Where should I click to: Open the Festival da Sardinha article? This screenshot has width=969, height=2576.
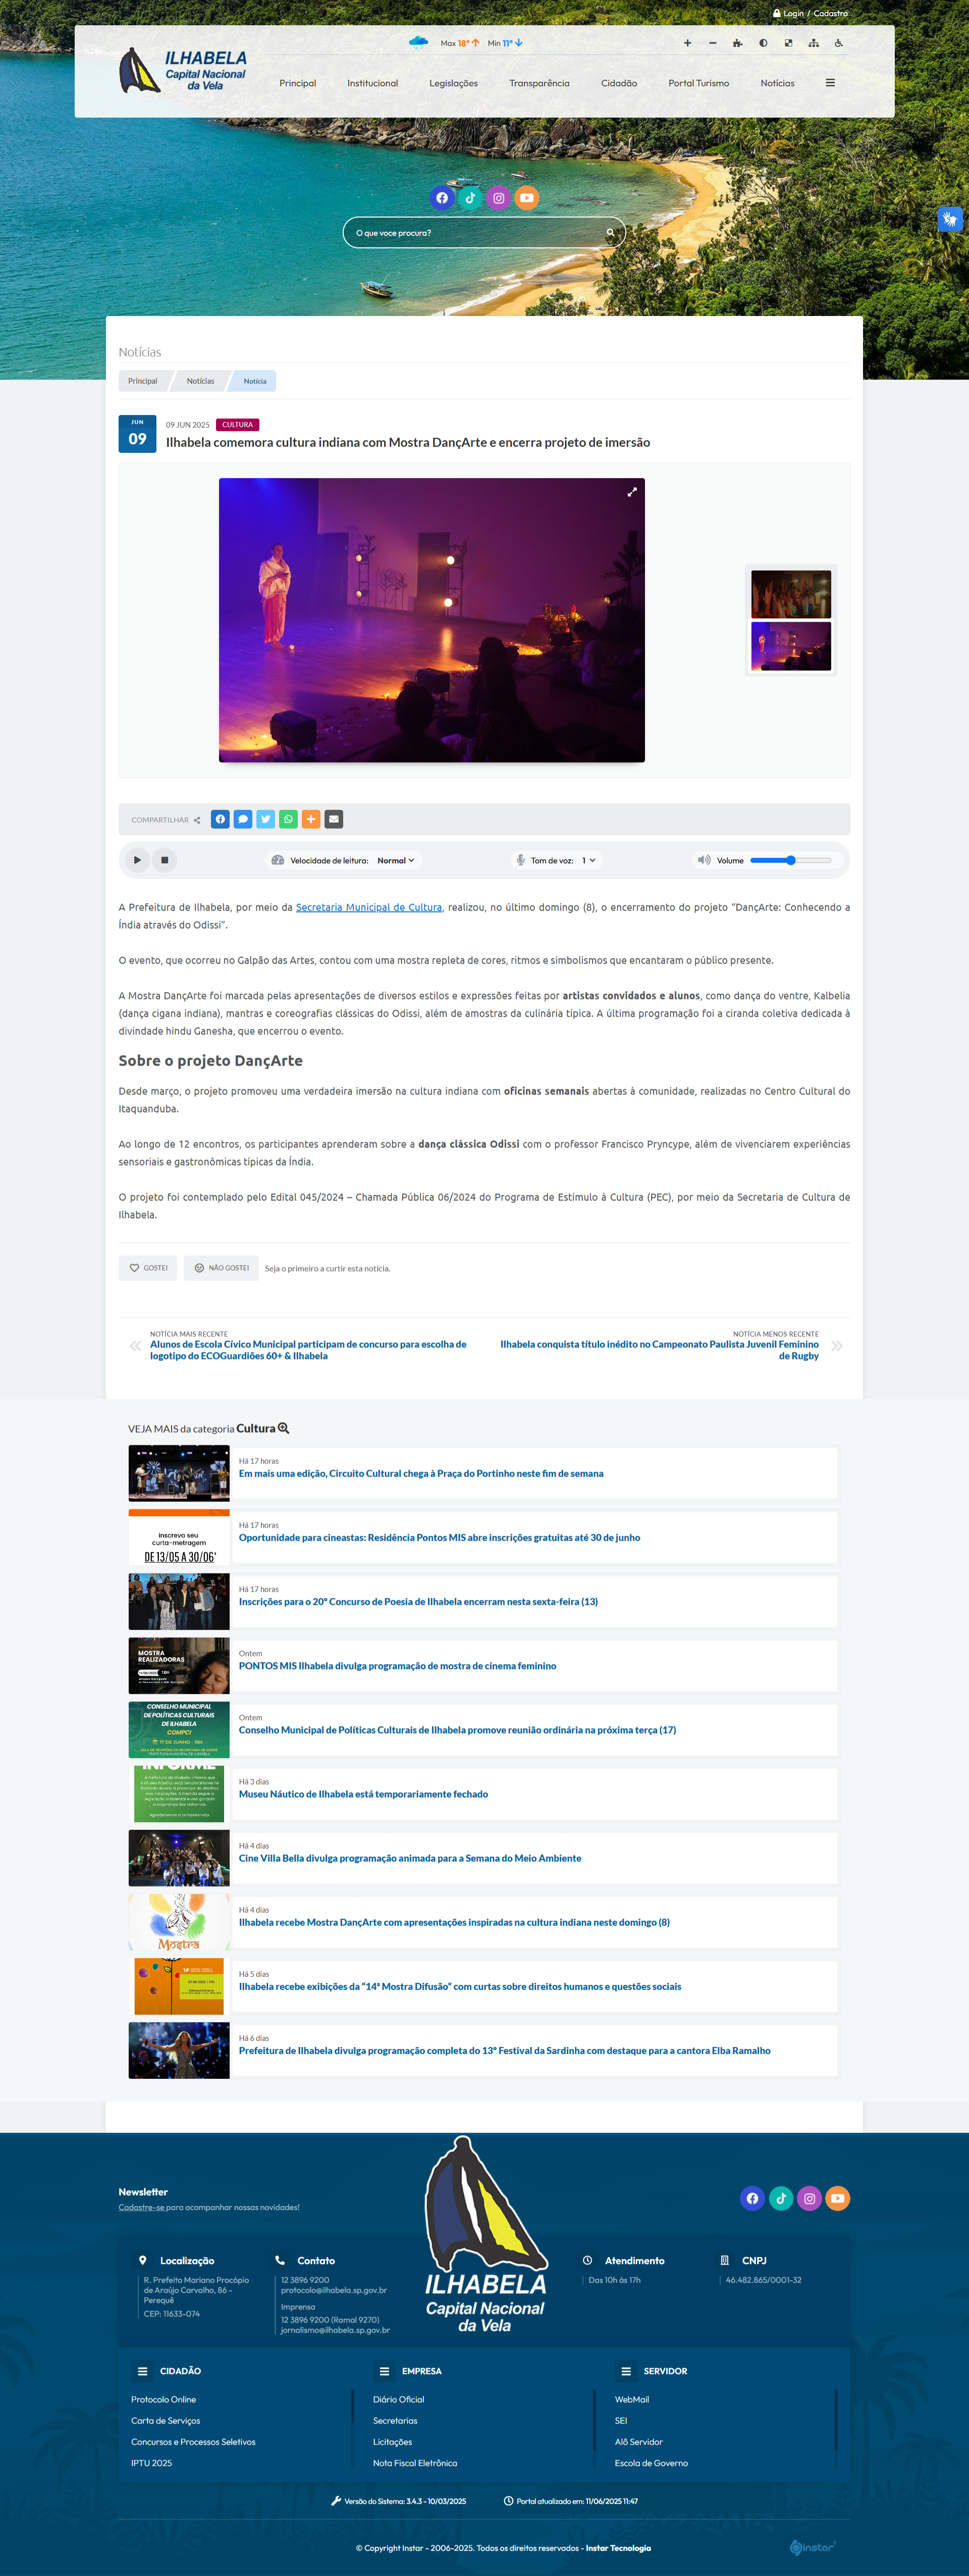tap(504, 2050)
